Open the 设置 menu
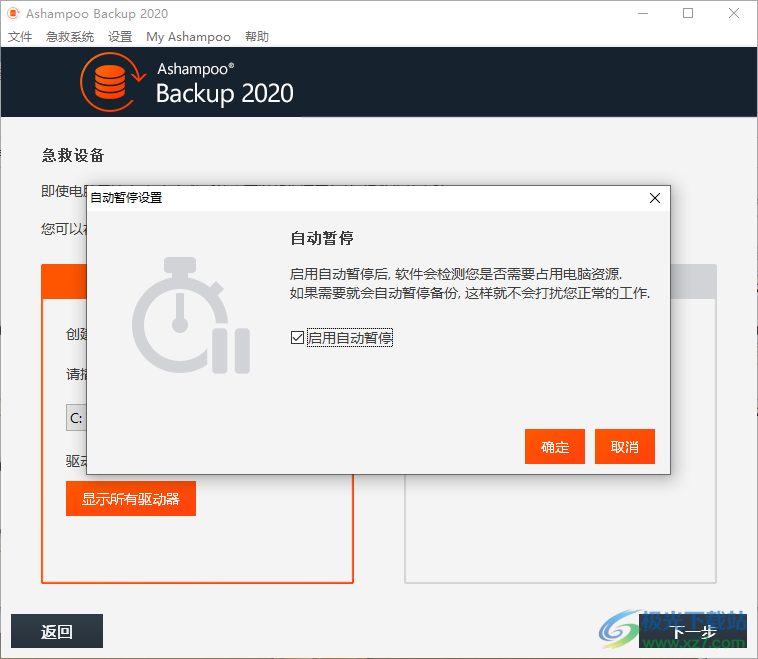This screenshot has height=659, width=758. (x=120, y=37)
